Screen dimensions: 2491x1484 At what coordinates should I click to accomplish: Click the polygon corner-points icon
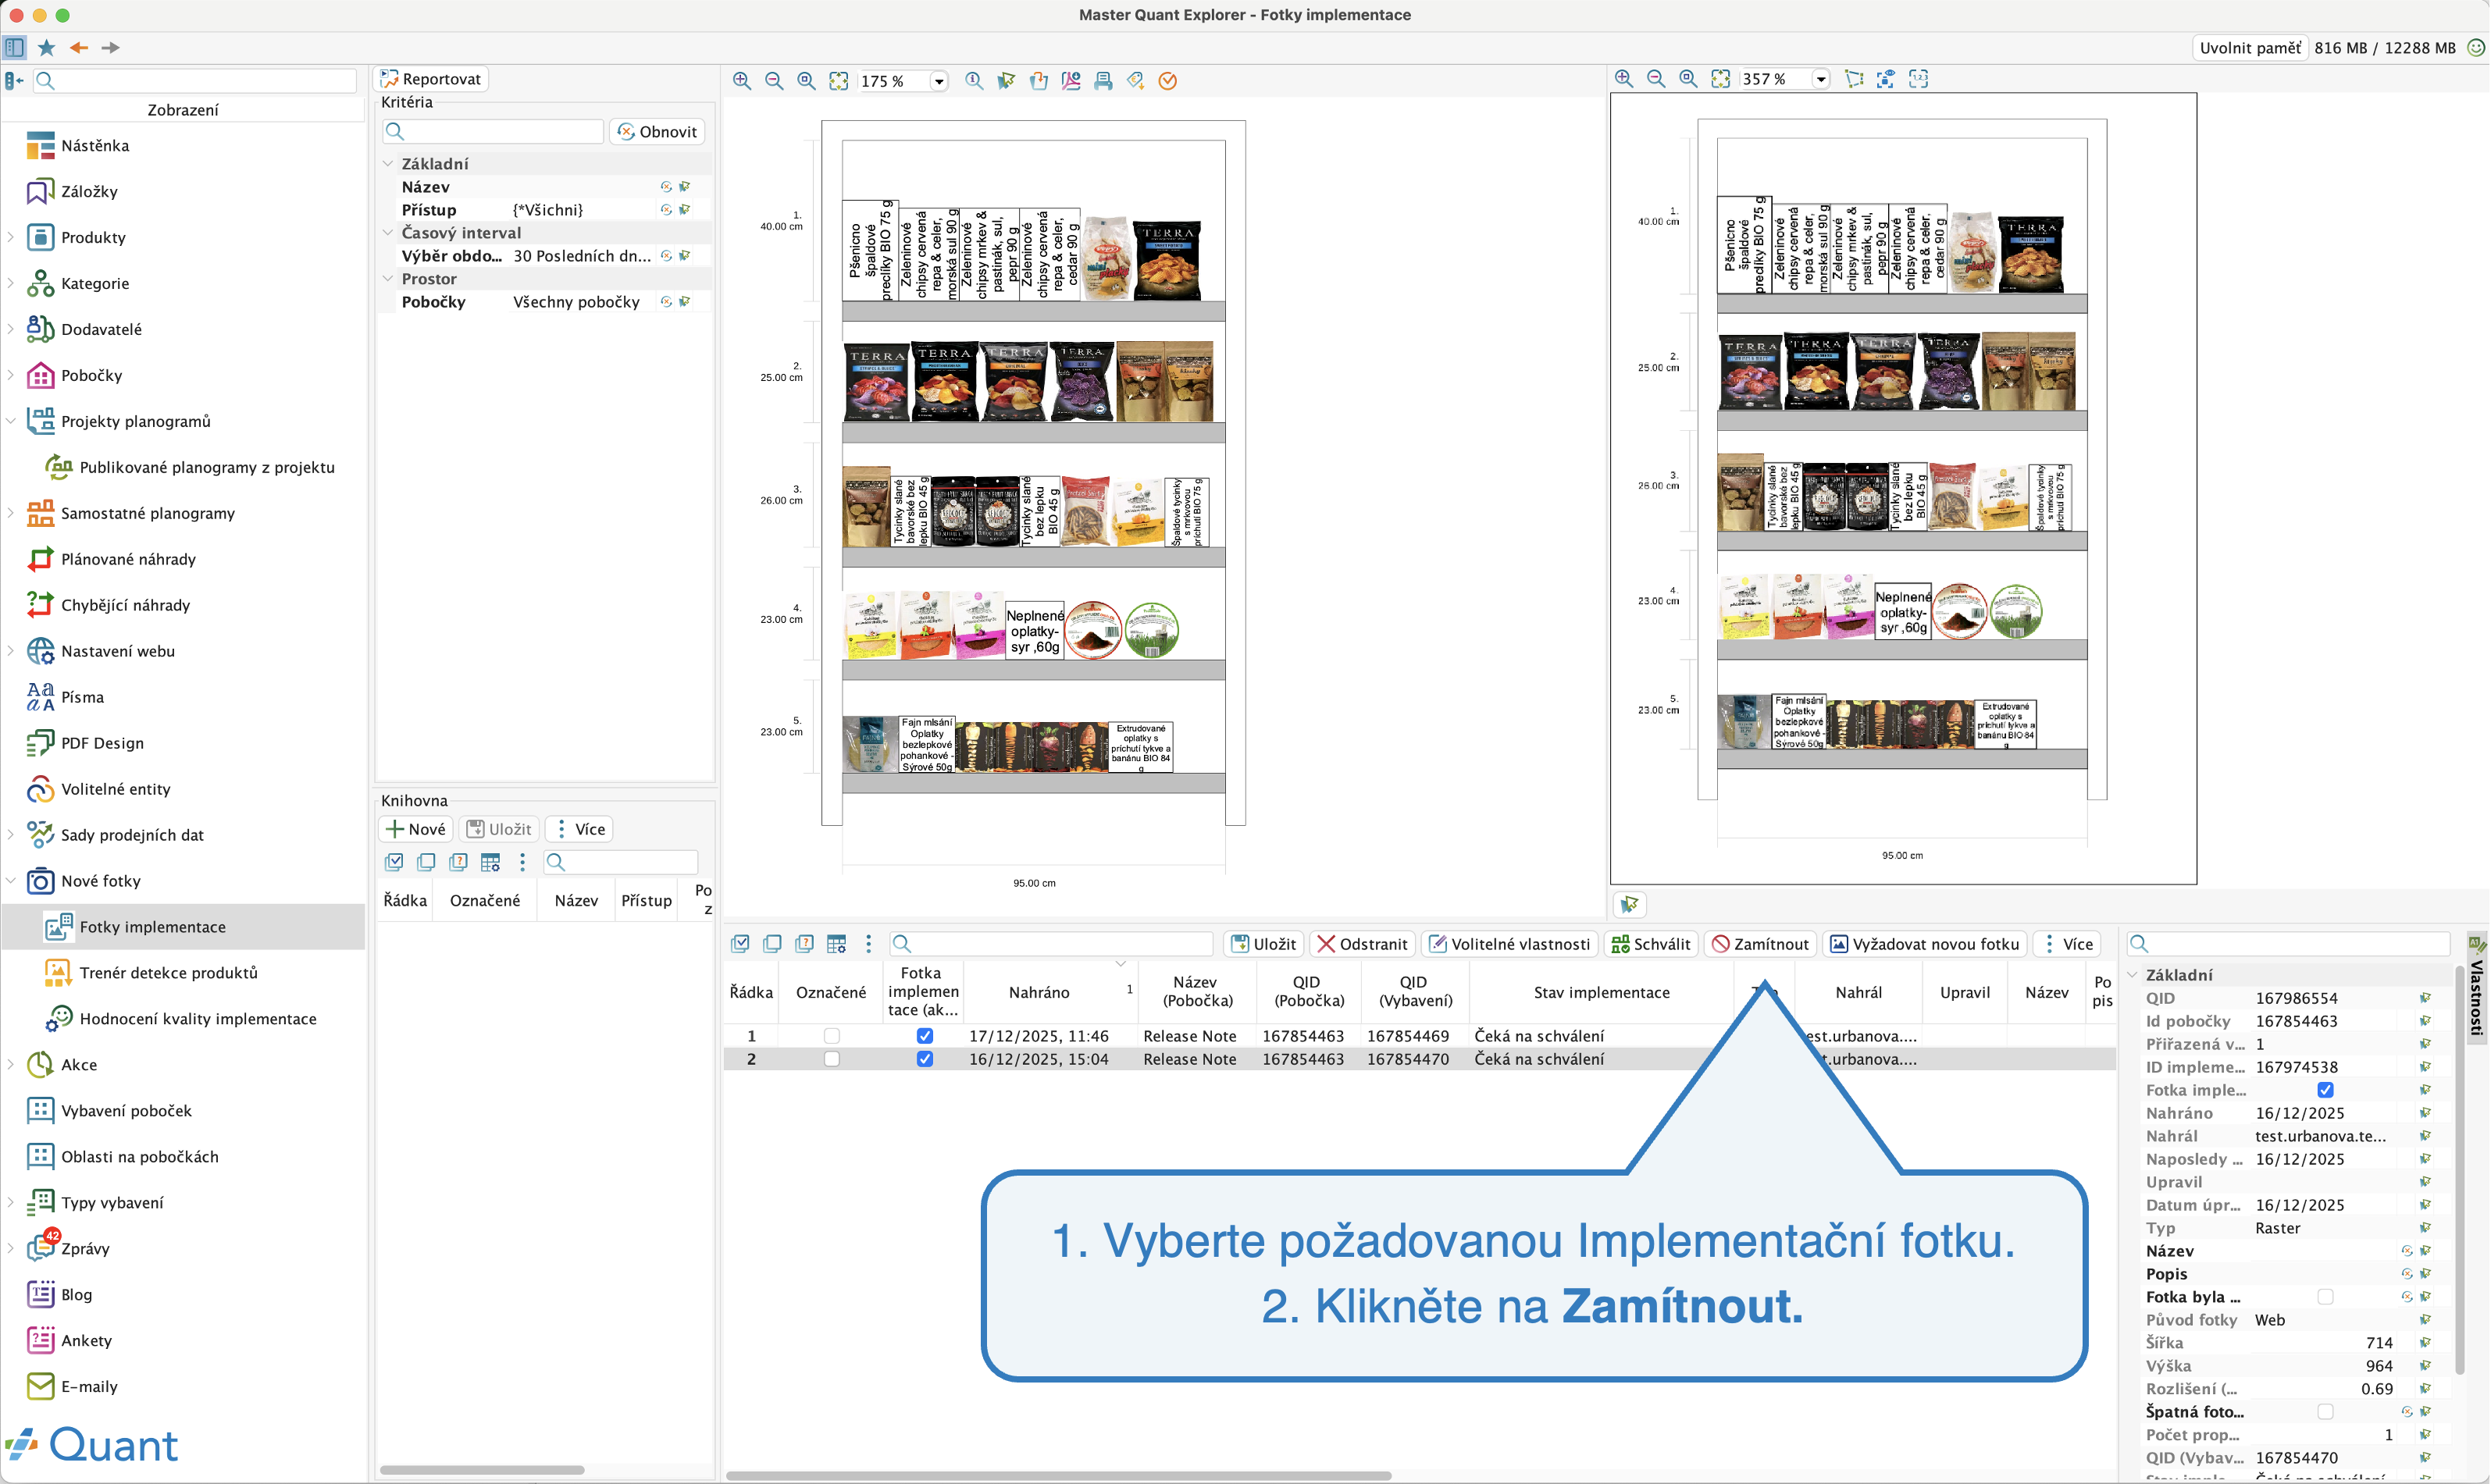pos(1854,79)
